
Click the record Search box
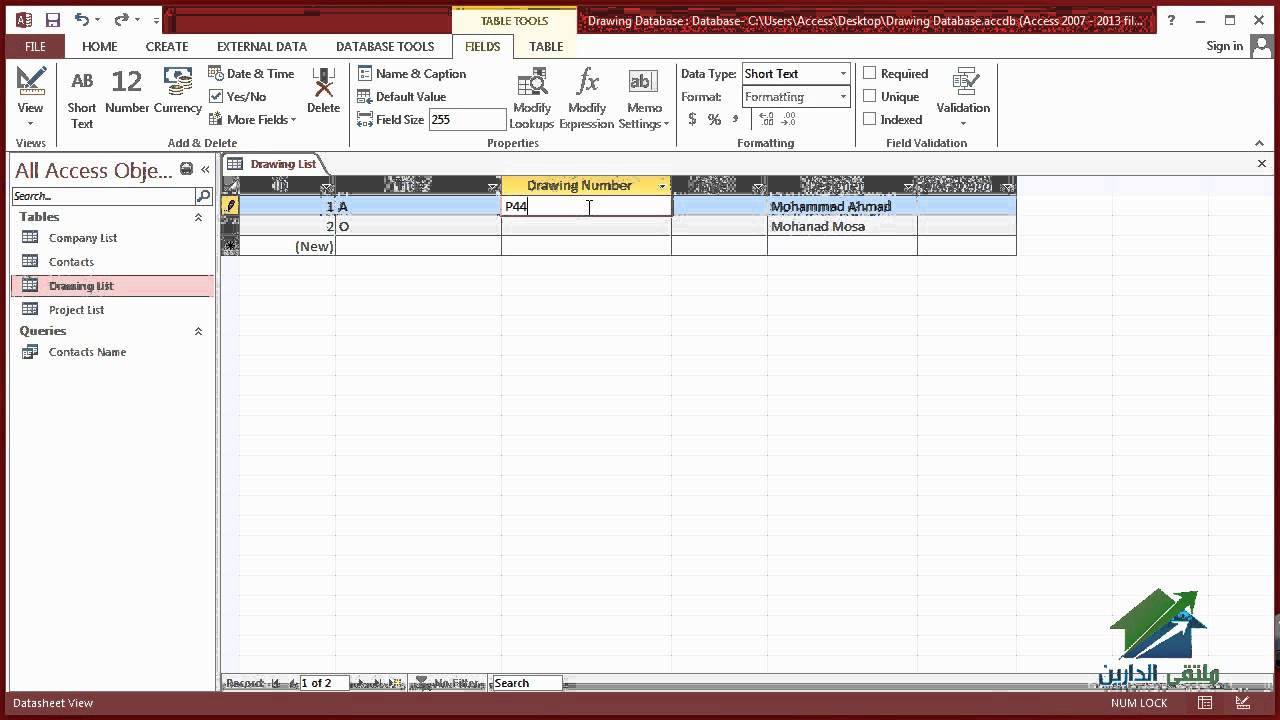coord(527,683)
